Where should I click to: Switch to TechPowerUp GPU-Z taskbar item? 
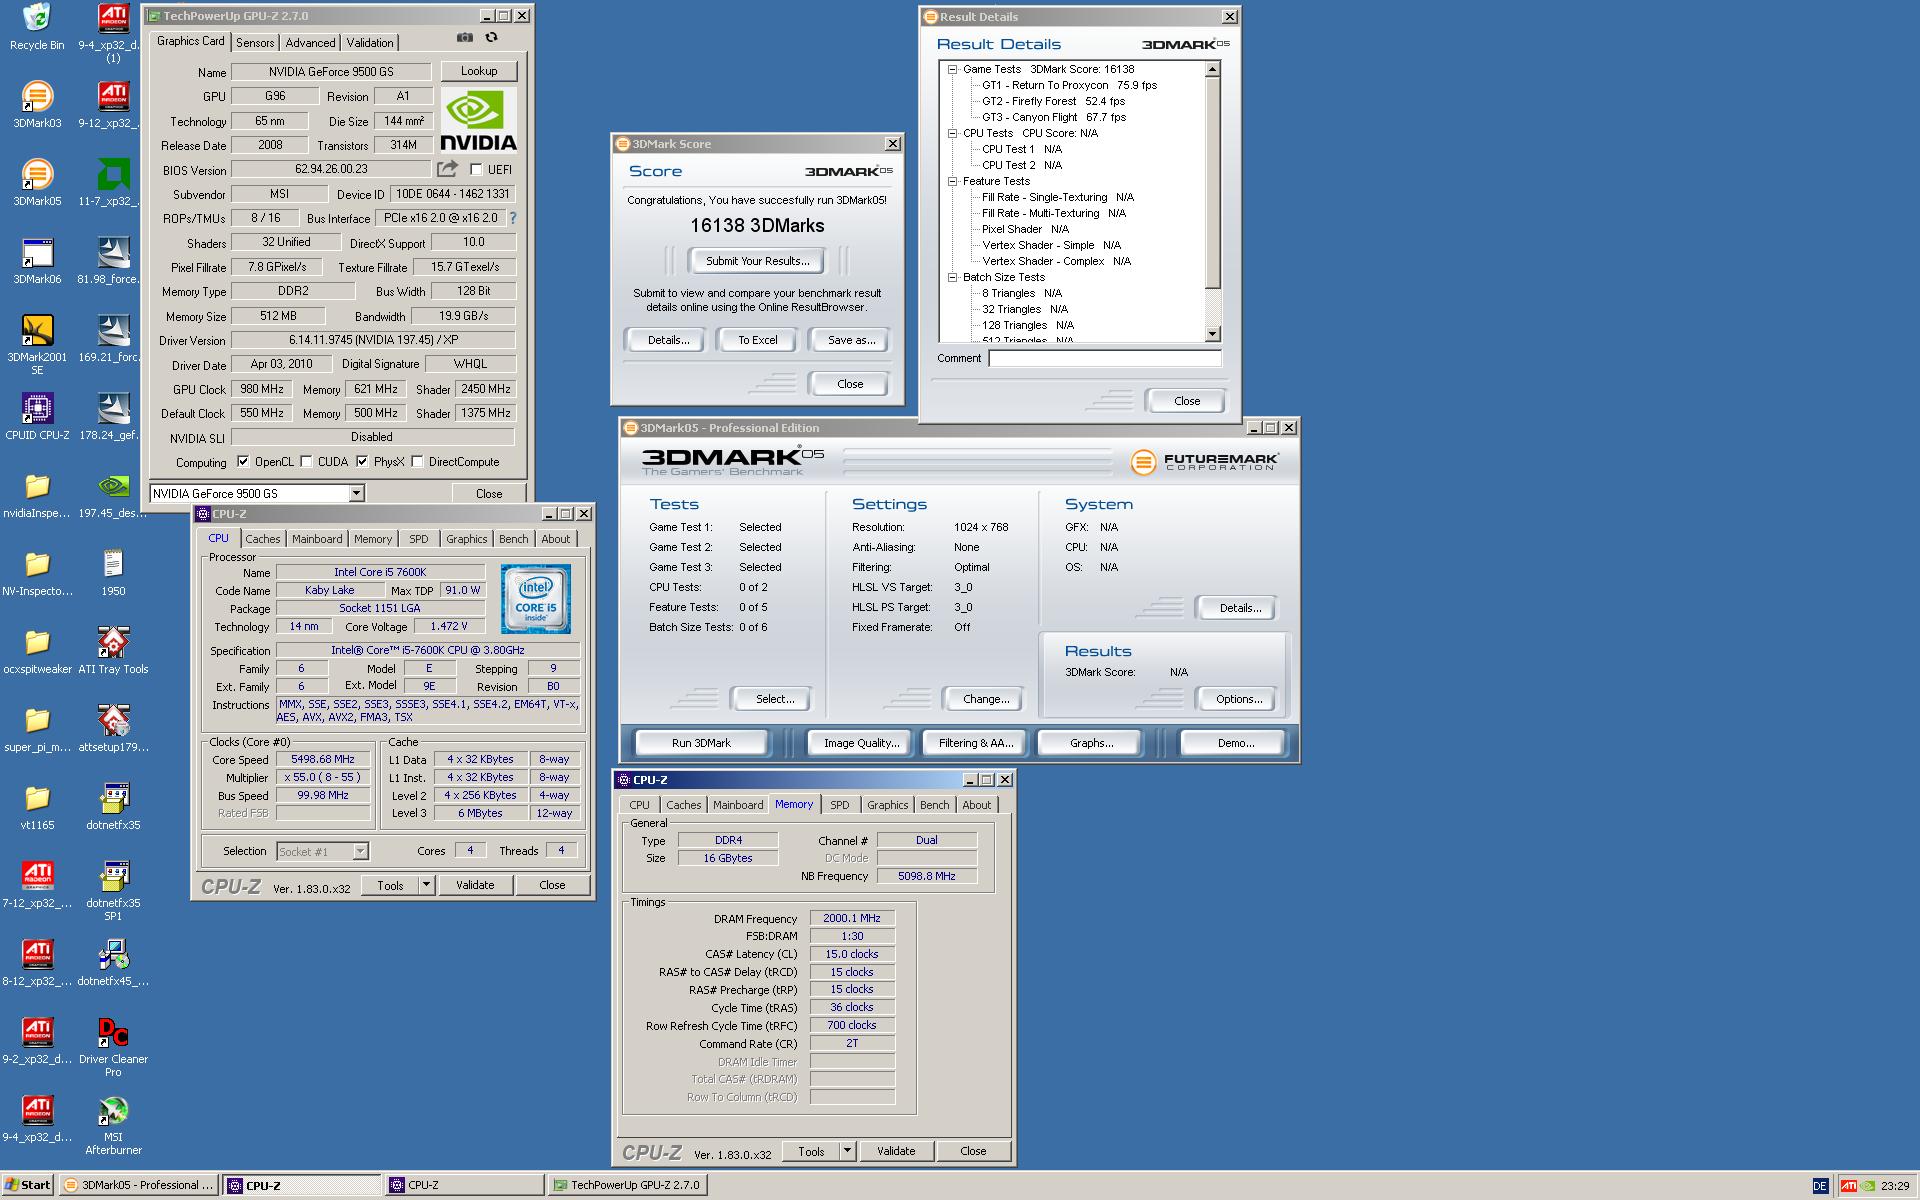pos(629,1185)
